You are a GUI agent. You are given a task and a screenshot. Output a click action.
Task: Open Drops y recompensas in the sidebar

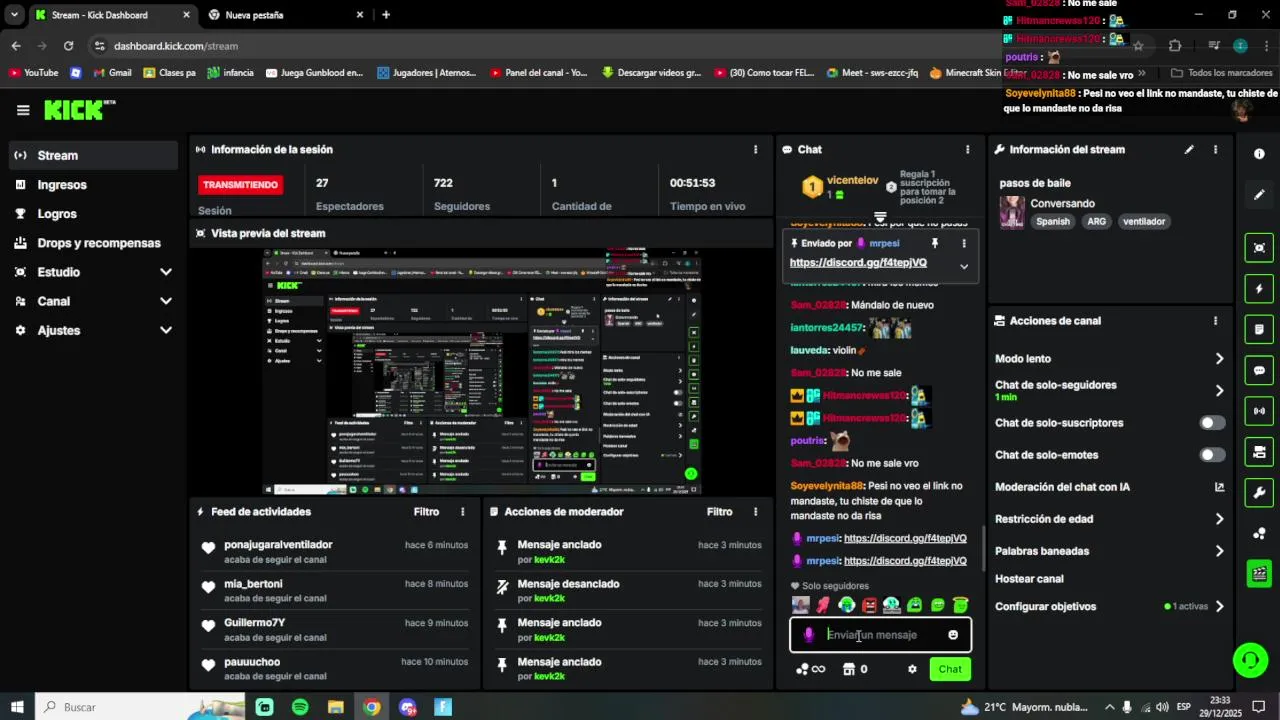tap(93, 243)
